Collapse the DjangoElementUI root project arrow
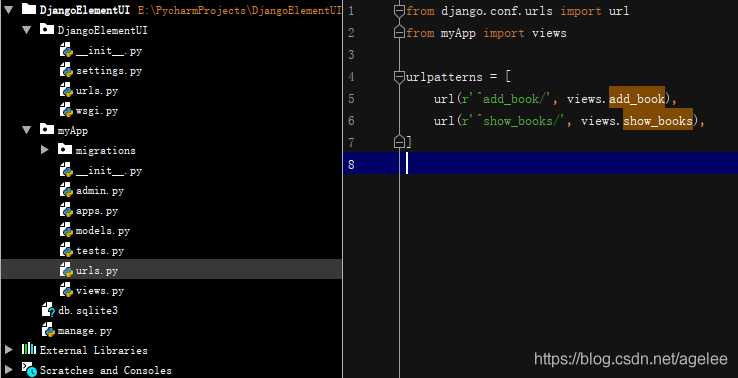The width and height of the screenshot is (738, 378). [8, 9]
